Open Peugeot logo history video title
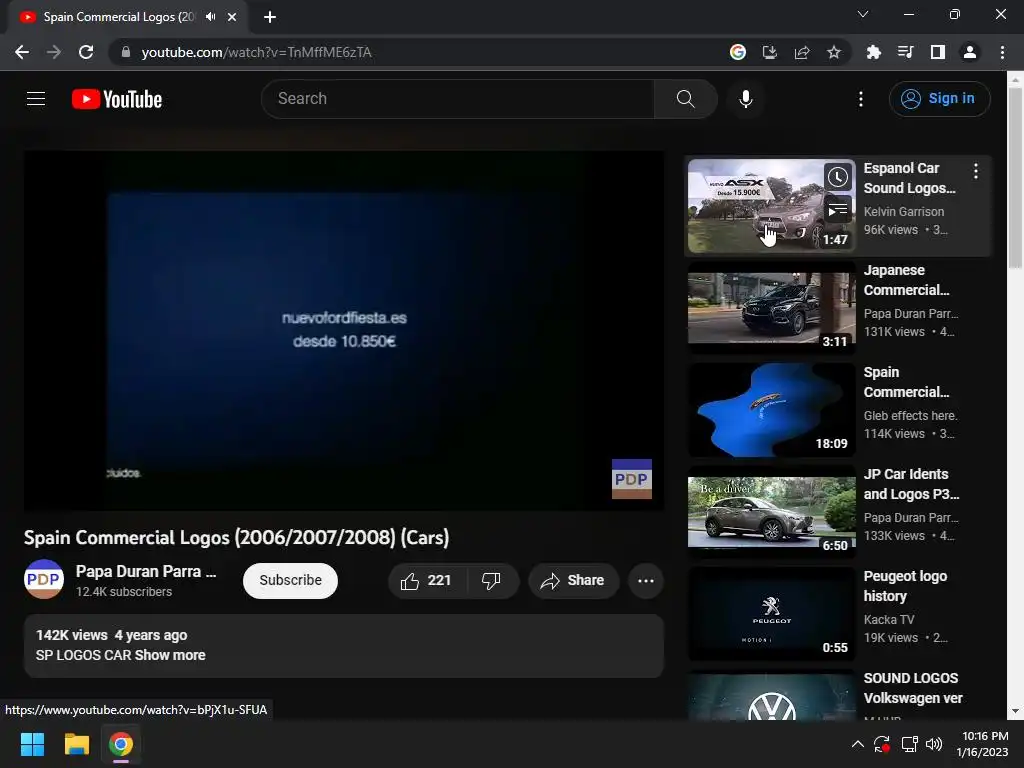 tap(905, 586)
